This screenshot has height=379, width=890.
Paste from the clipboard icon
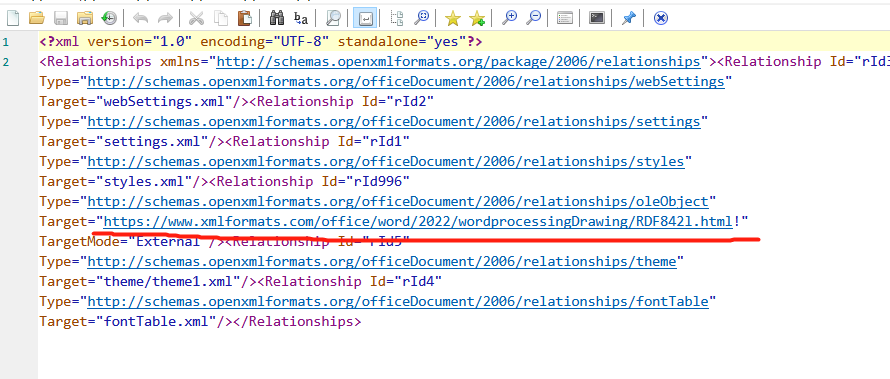point(245,18)
